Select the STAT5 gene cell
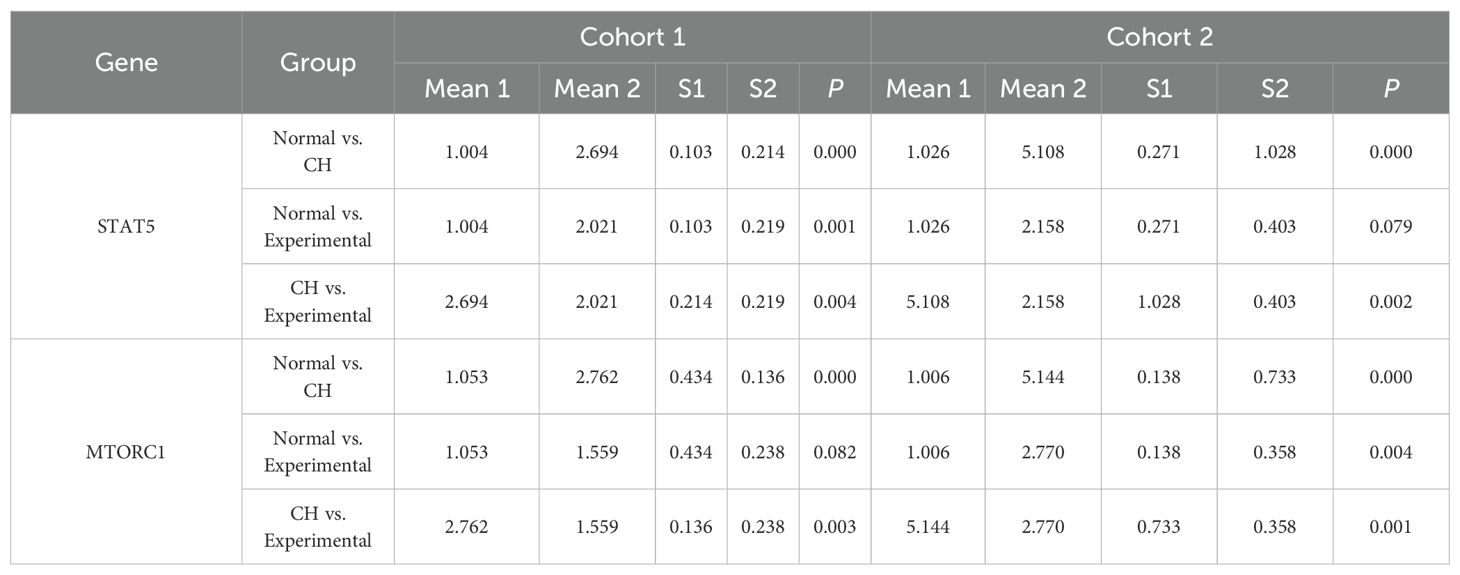Viewport: 1460px width, 575px height. (126, 226)
